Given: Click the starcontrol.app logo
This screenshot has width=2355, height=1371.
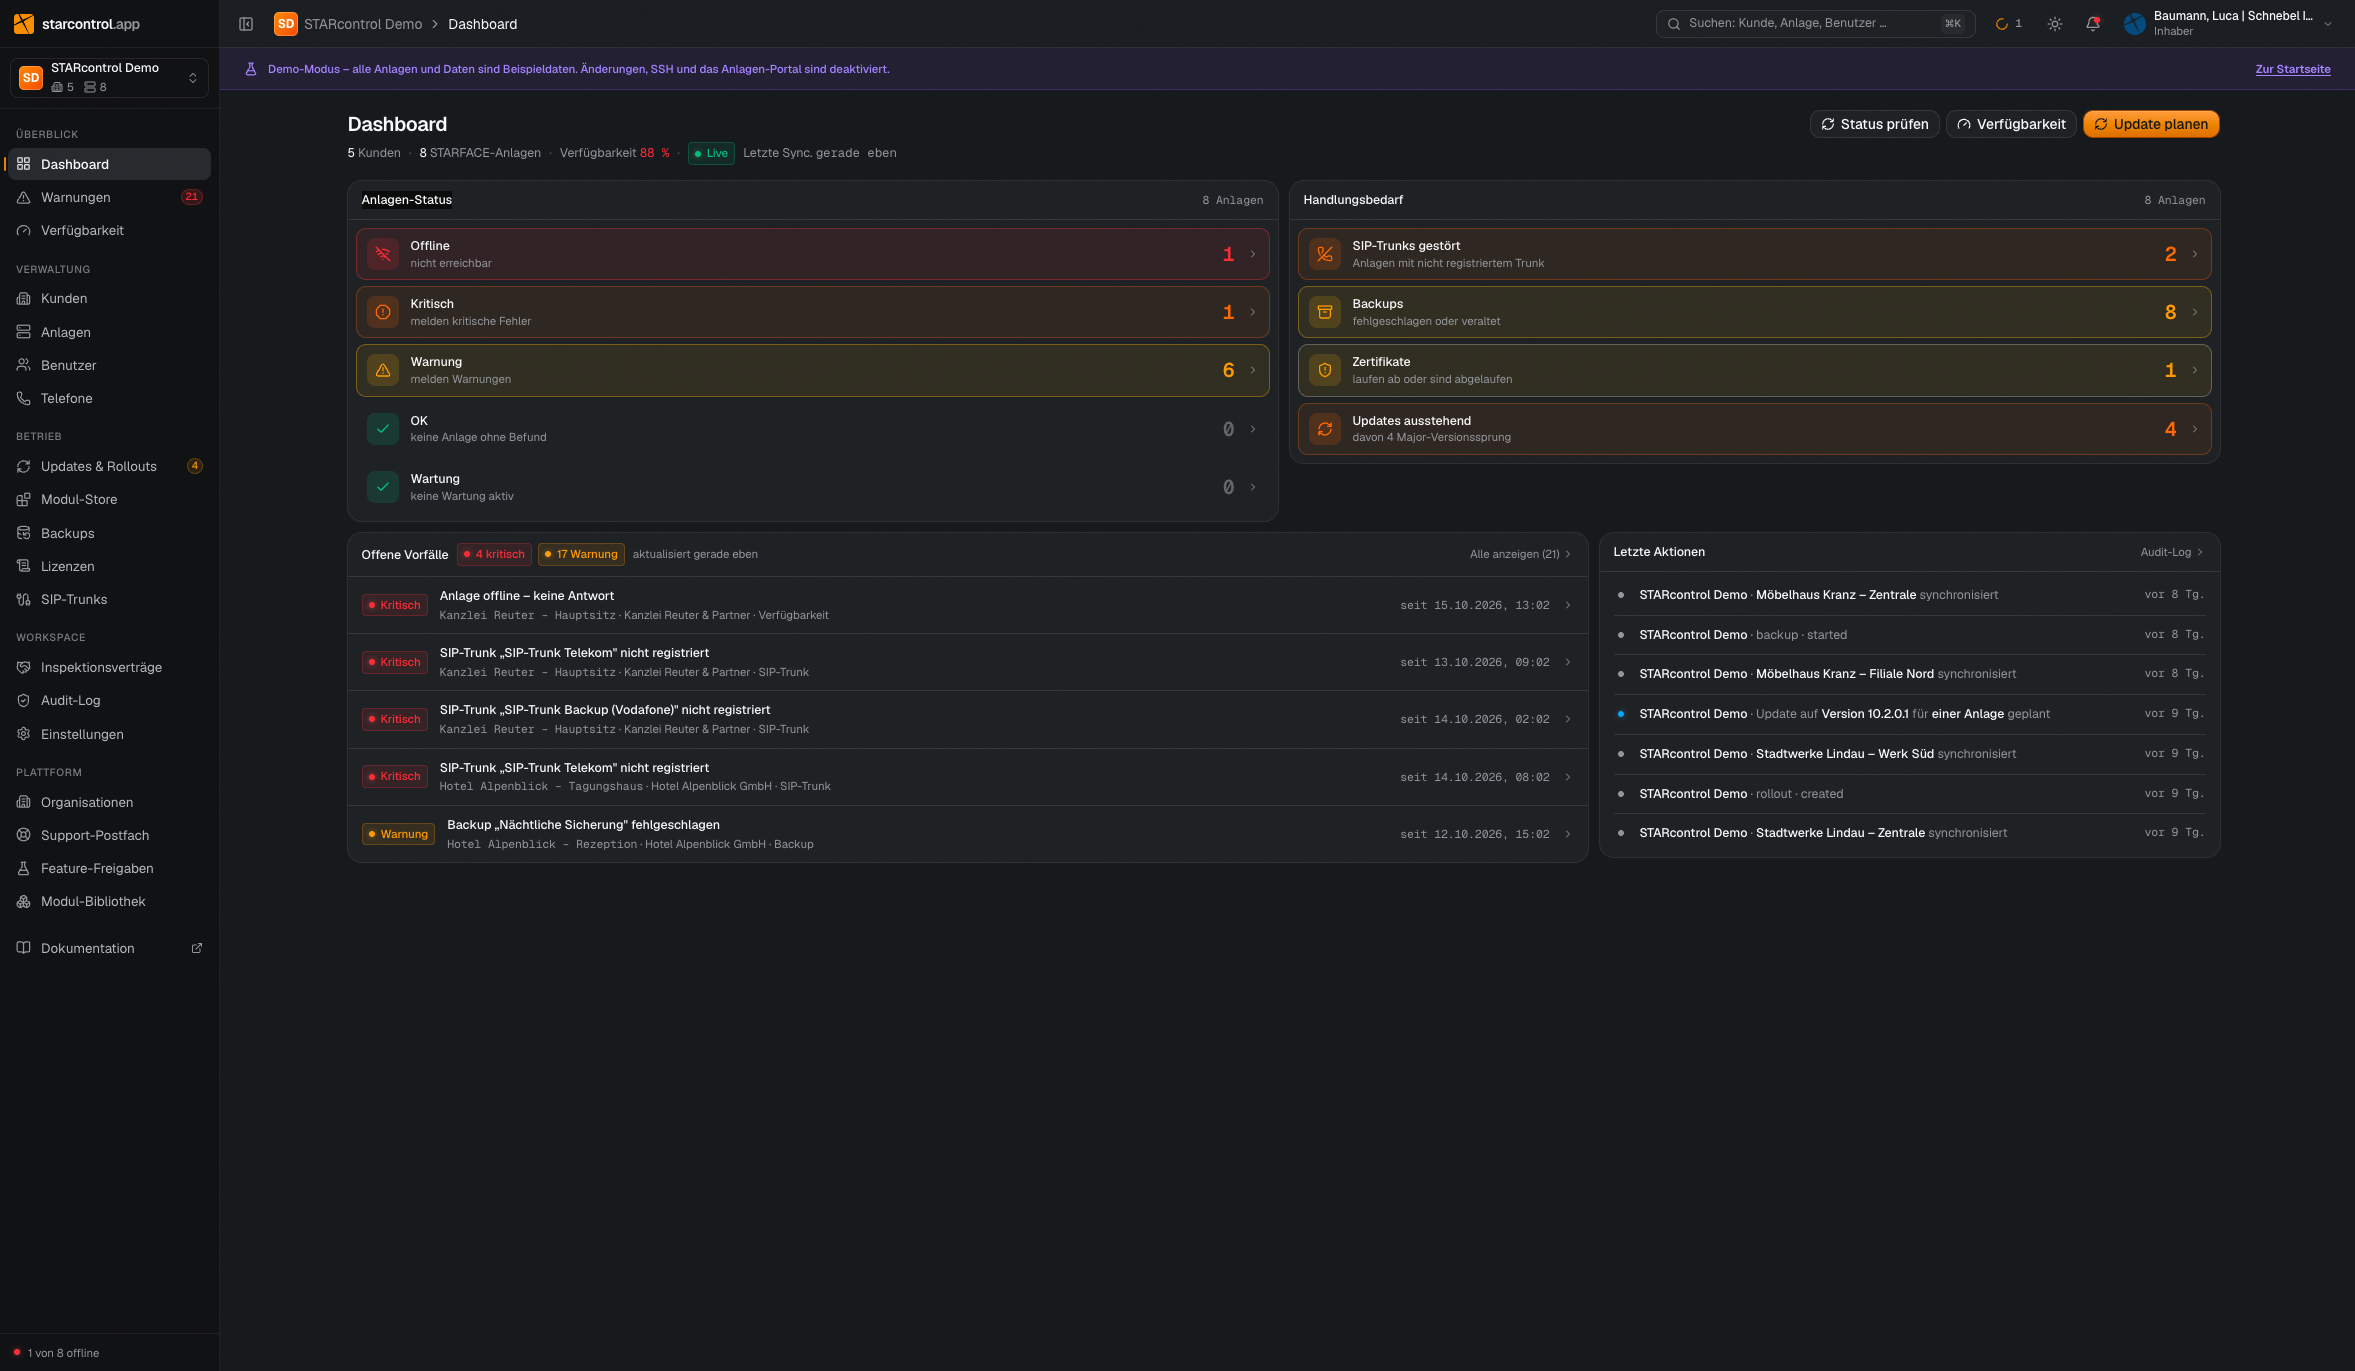Looking at the screenshot, I should tap(77, 24).
